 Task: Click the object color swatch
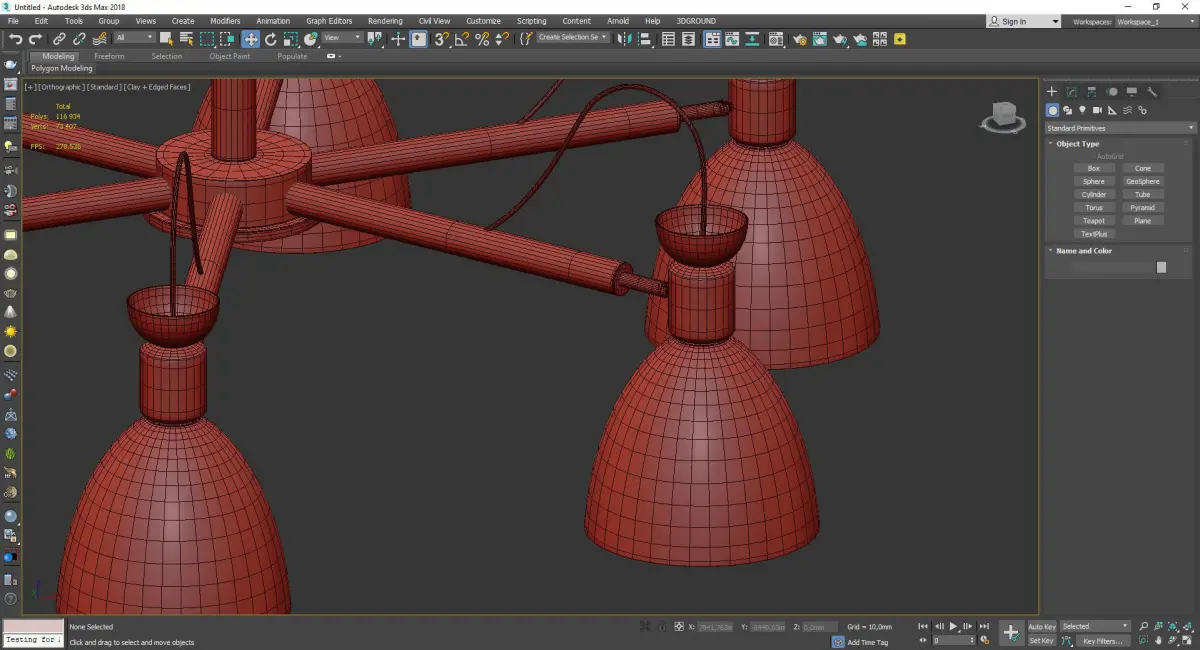(1161, 267)
